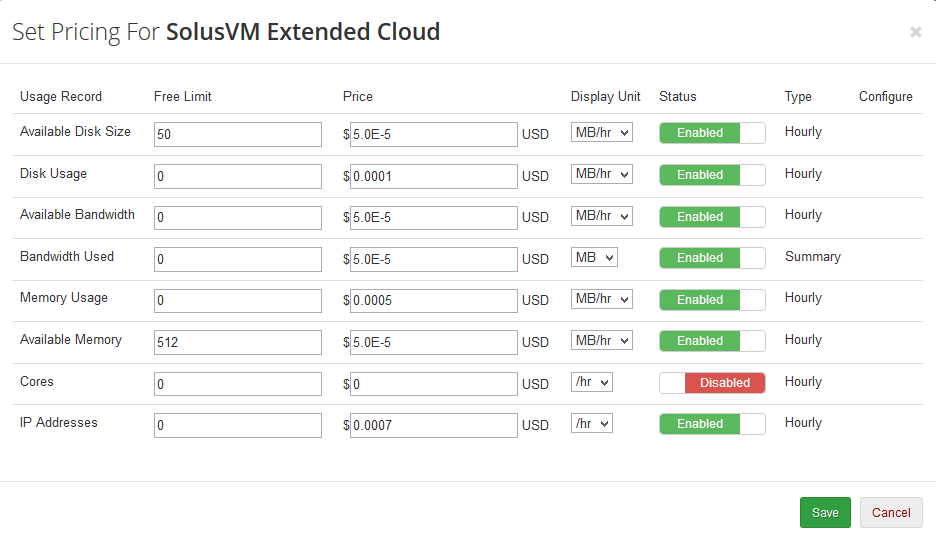Image resolution: width=936 pixels, height=541 pixels.
Task: Click Available Bandwidth price field
Action: point(433,217)
